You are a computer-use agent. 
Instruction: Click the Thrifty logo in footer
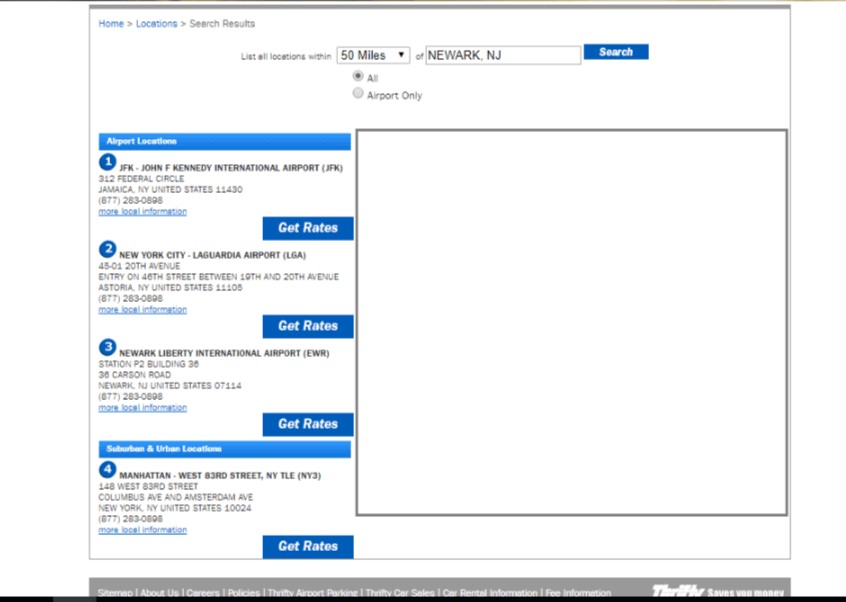[678, 592]
